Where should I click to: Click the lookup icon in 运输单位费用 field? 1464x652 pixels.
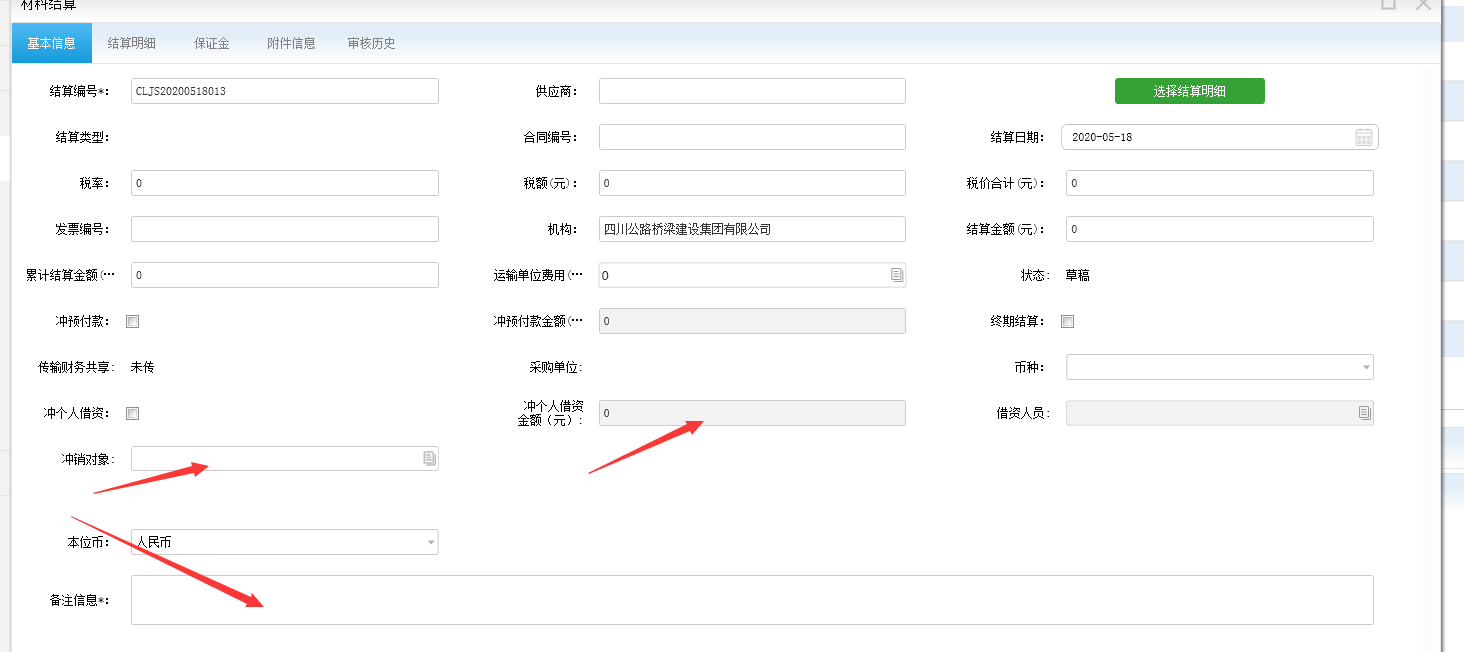(896, 275)
